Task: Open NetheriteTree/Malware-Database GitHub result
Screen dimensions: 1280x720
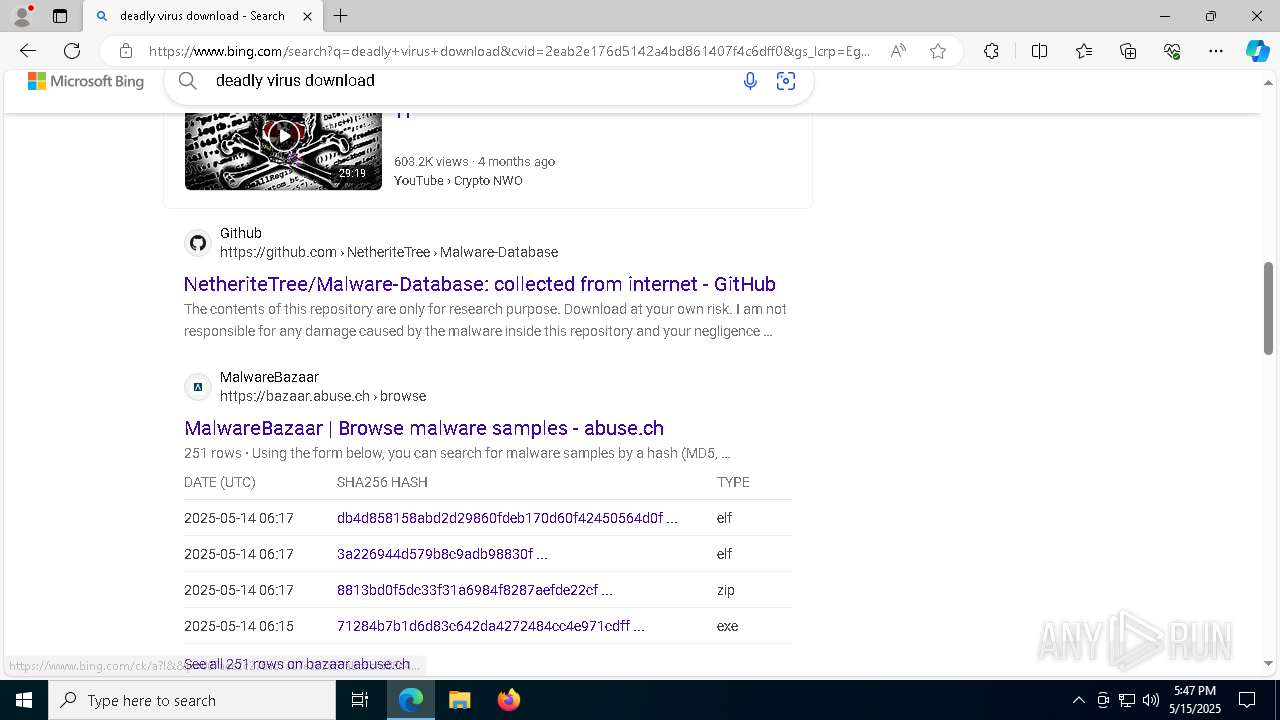Action: click(480, 284)
